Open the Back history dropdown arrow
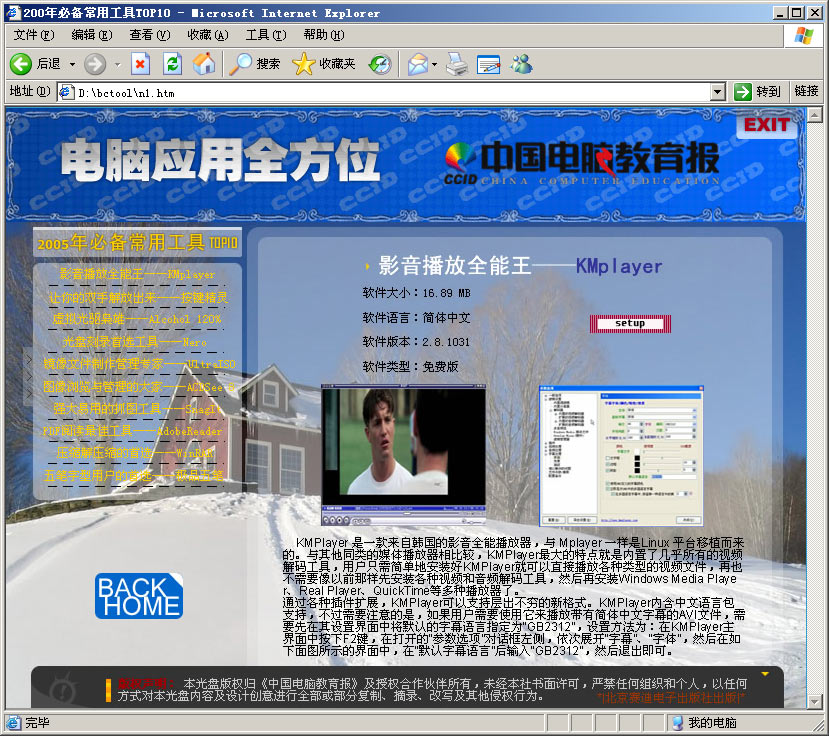Viewport: 829px width, 736px height. coord(72,65)
